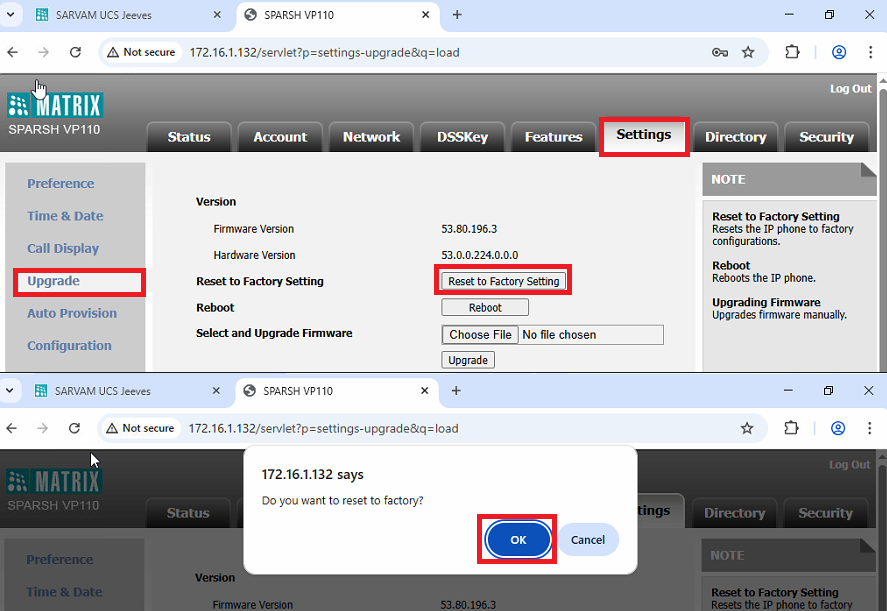Cancel the factory reset dialog
The height and width of the screenshot is (611, 887).
click(588, 540)
